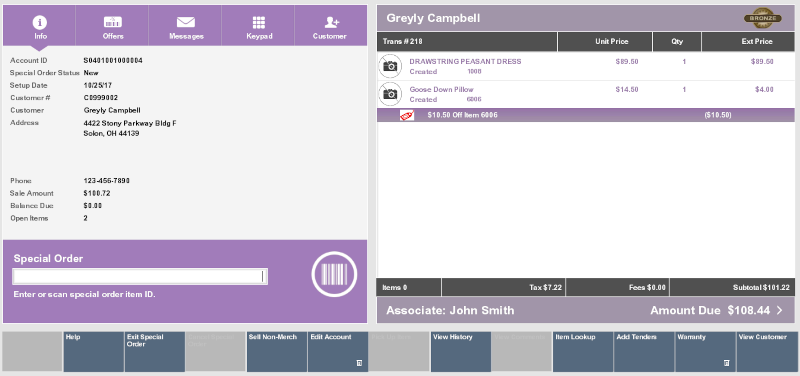800x376 pixels.
Task: Click Sell Non-Merch button
Action: pyautogui.click(x=277, y=352)
